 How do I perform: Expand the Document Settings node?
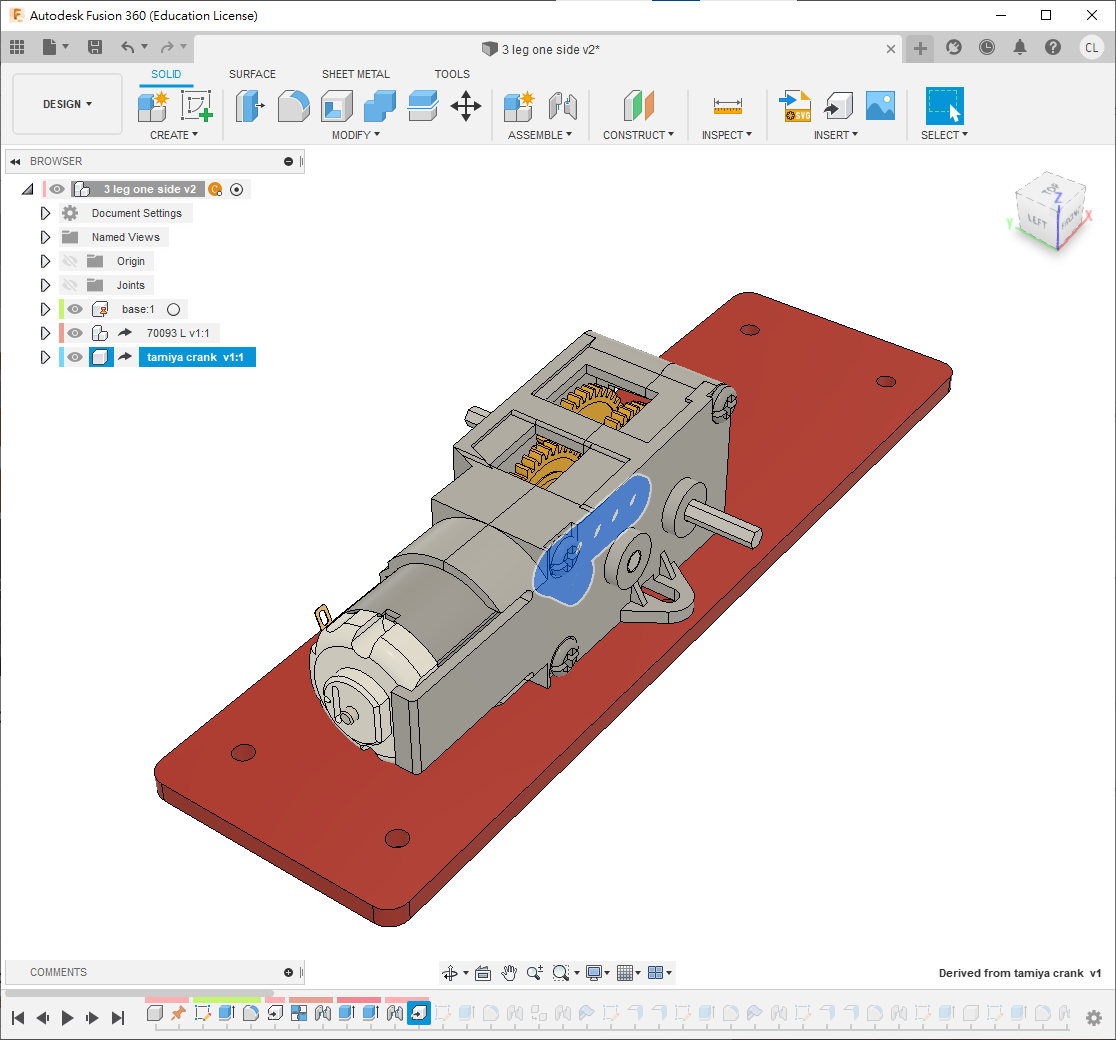coord(45,214)
